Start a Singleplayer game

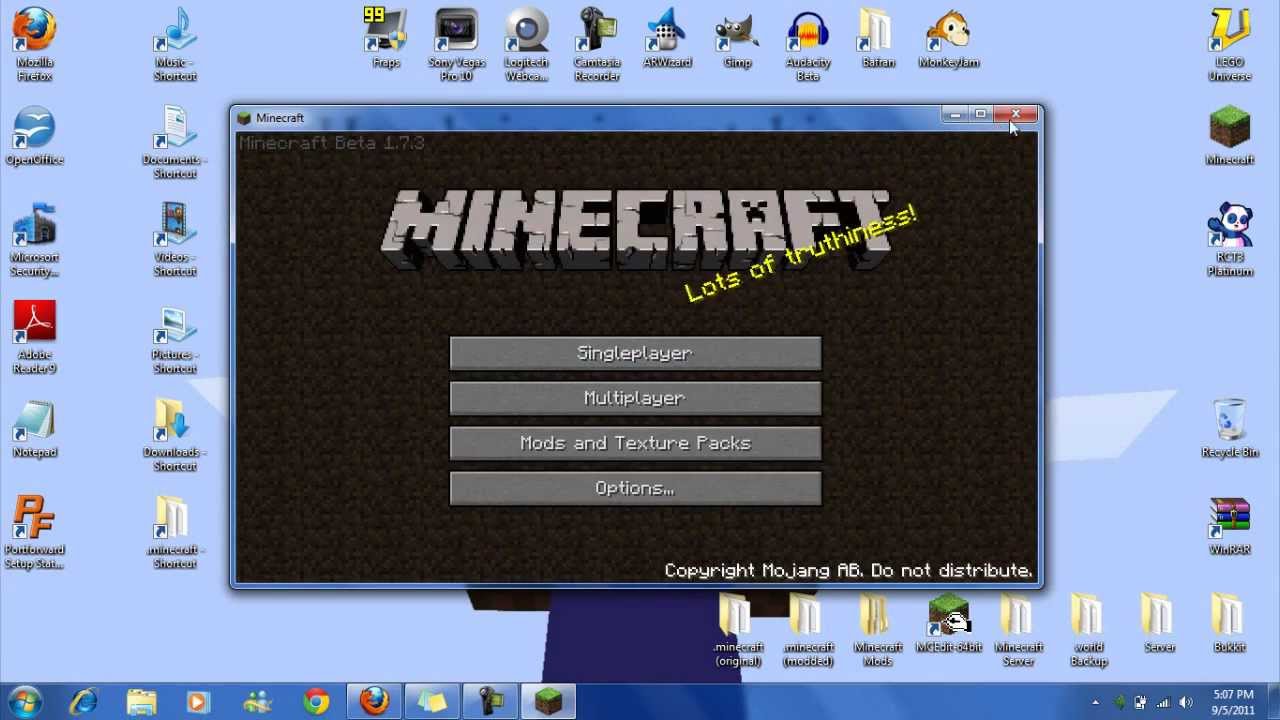click(635, 353)
